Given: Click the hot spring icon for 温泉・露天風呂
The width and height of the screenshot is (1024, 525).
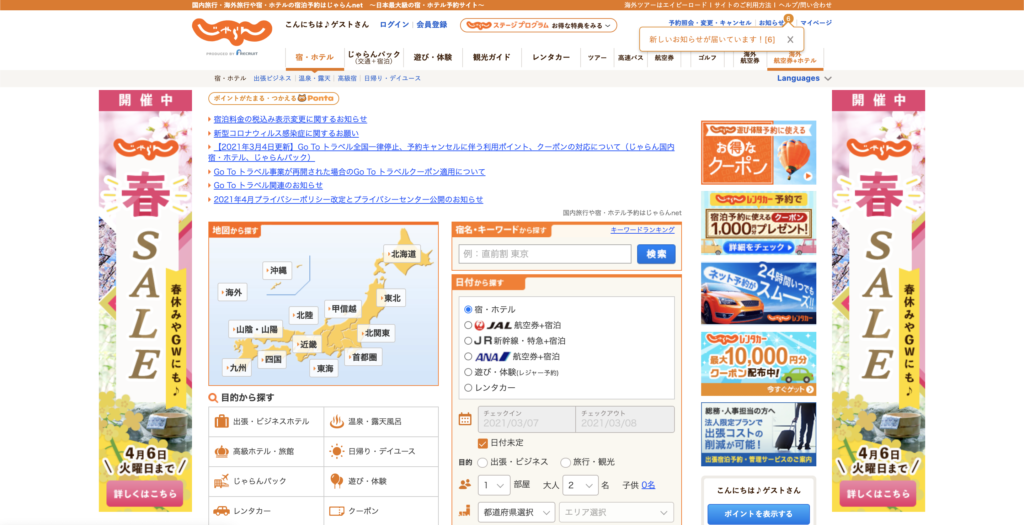Looking at the screenshot, I should (x=336, y=421).
